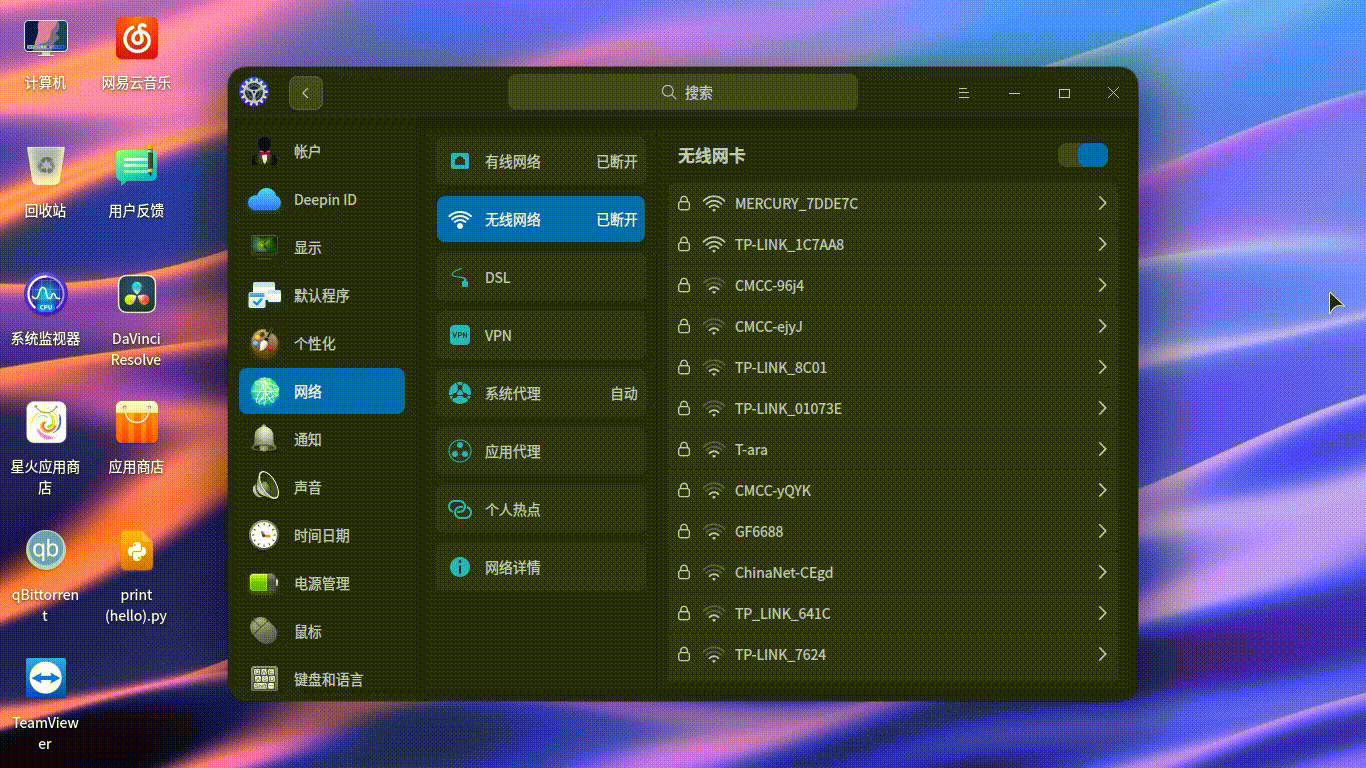Open 个性化 settings in the sidebar

[322, 344]
